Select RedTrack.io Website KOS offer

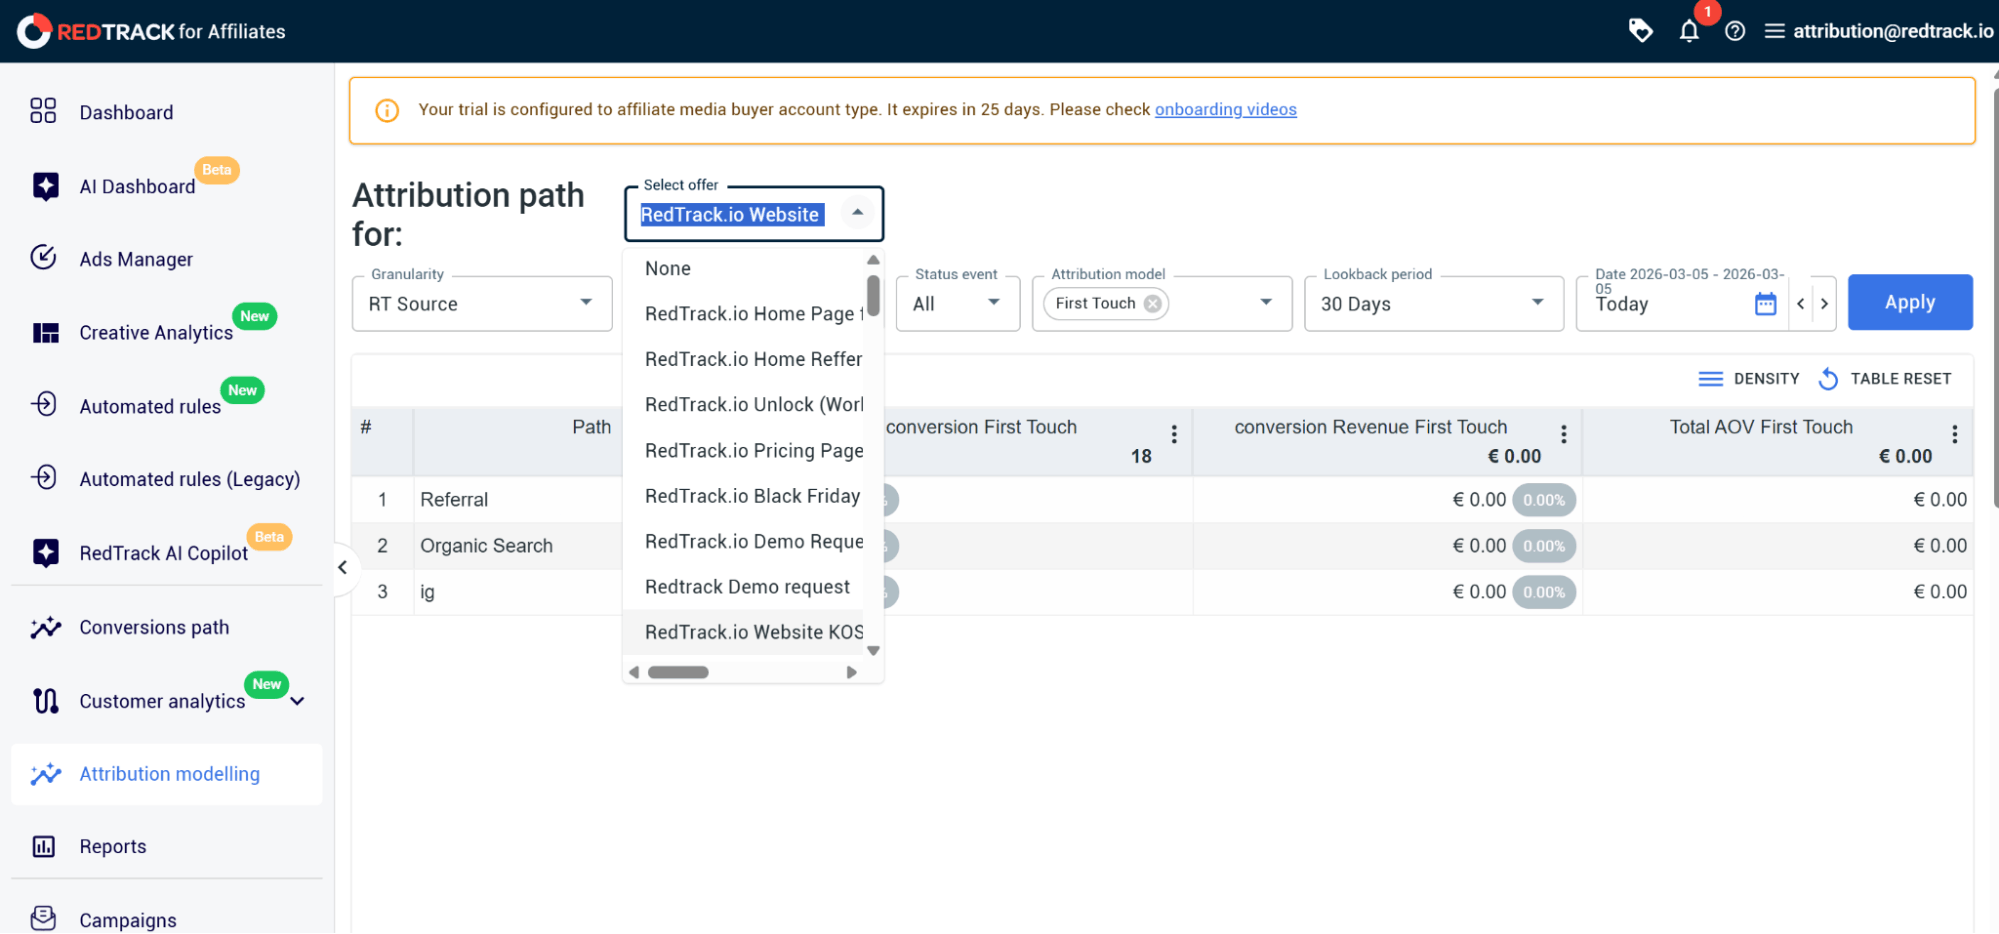pyautogui.click(x=743, y=632)
